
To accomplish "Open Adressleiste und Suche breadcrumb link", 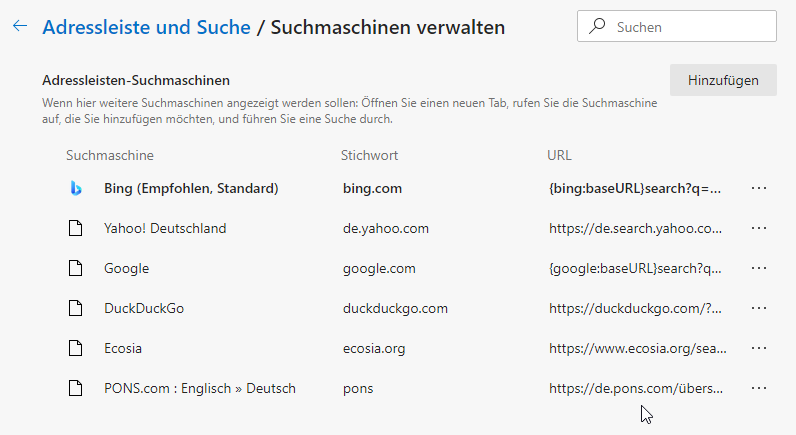I will [x=146, y=27].
